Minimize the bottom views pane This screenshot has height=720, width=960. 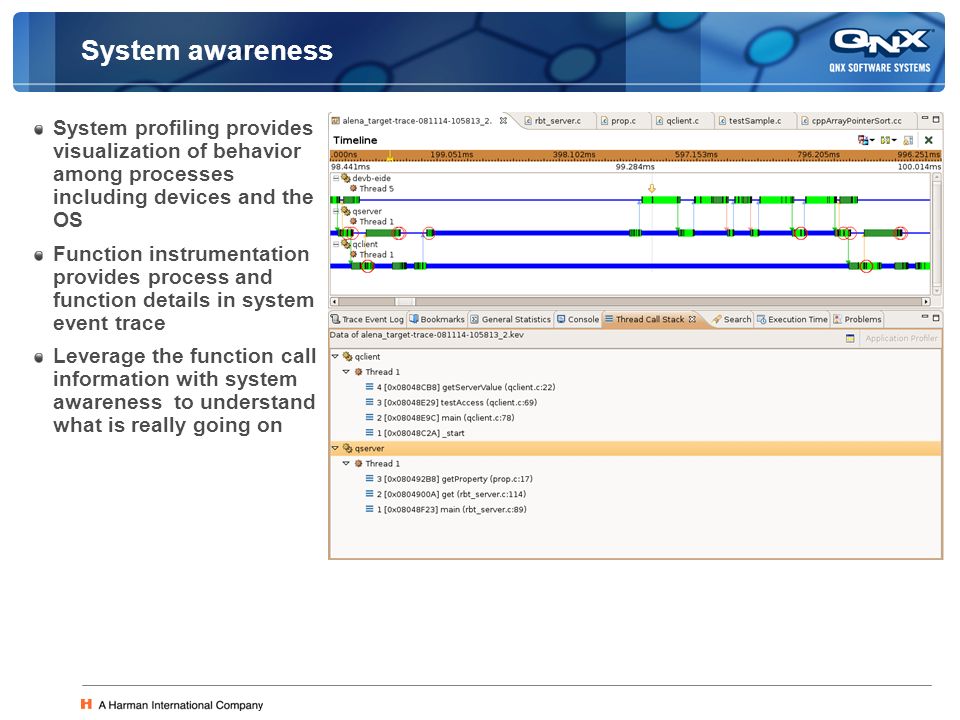click(x=925, y=317)
